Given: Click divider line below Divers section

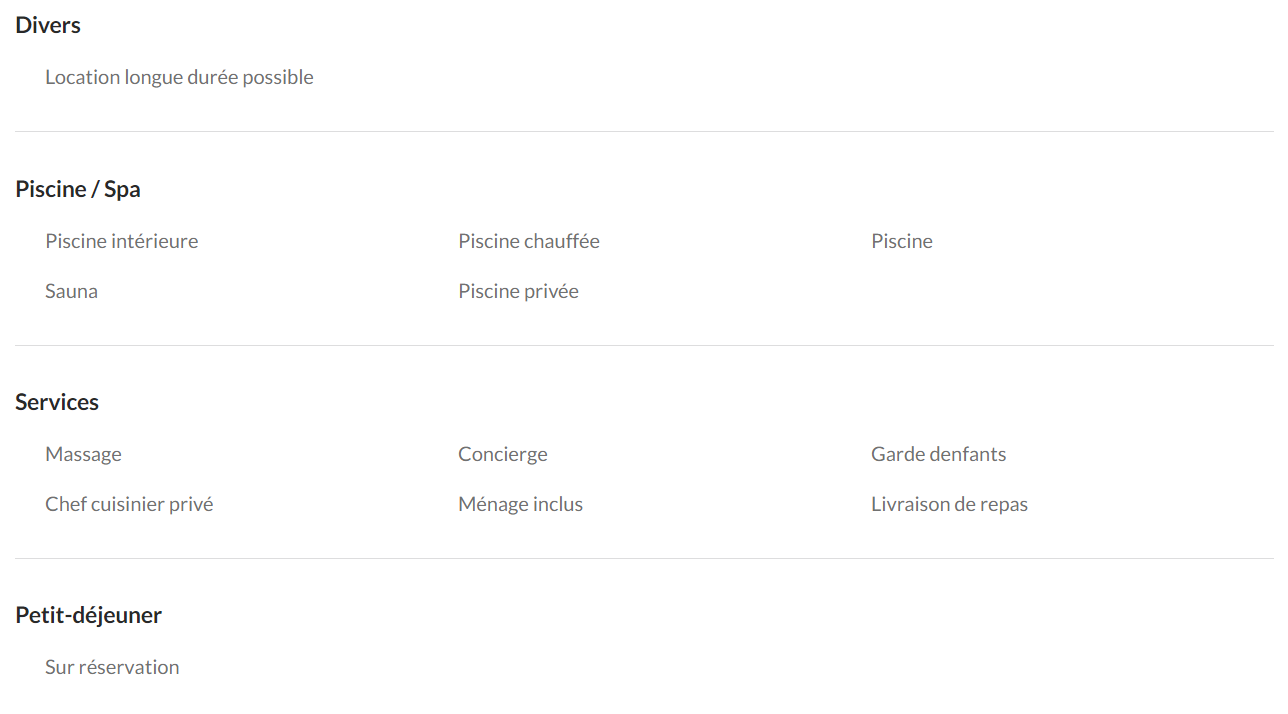Looking at the screenshot, I should click(644, 131).
